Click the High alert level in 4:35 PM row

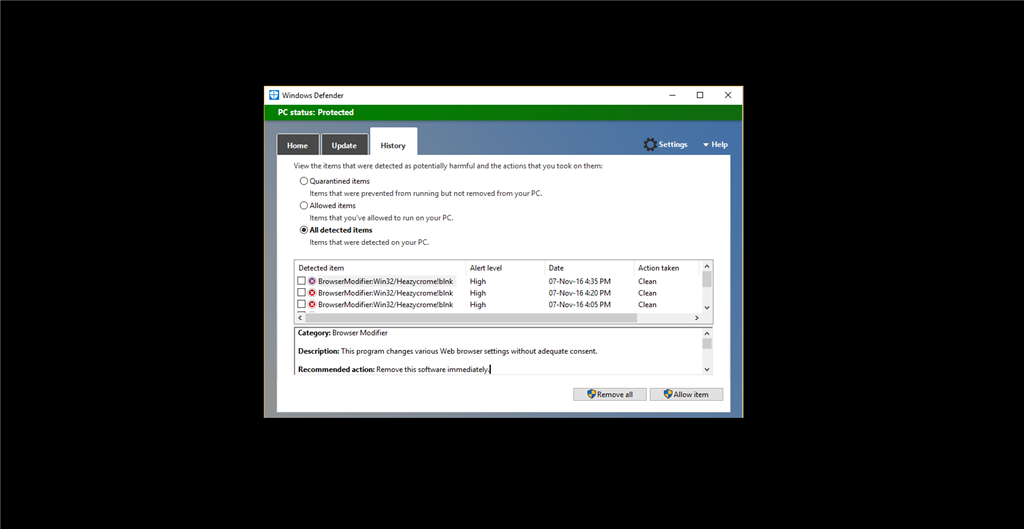[477, 281]
